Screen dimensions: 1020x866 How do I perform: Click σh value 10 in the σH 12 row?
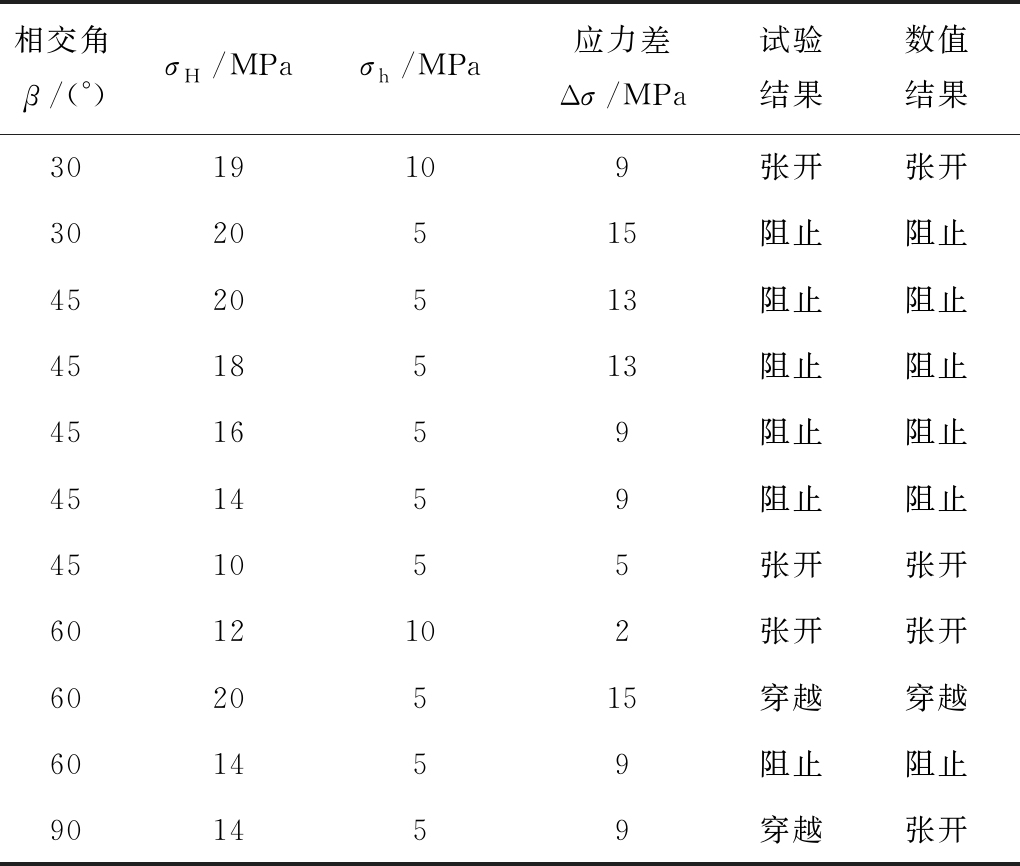point(420,631)
